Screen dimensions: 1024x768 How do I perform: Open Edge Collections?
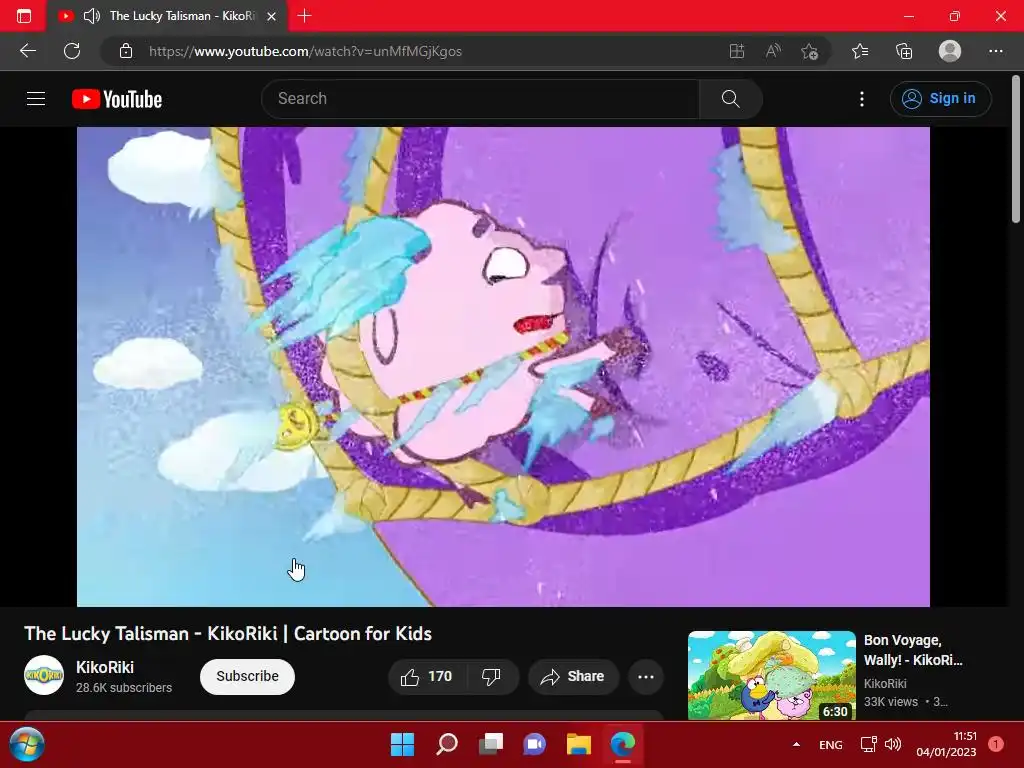pos(904,51)
